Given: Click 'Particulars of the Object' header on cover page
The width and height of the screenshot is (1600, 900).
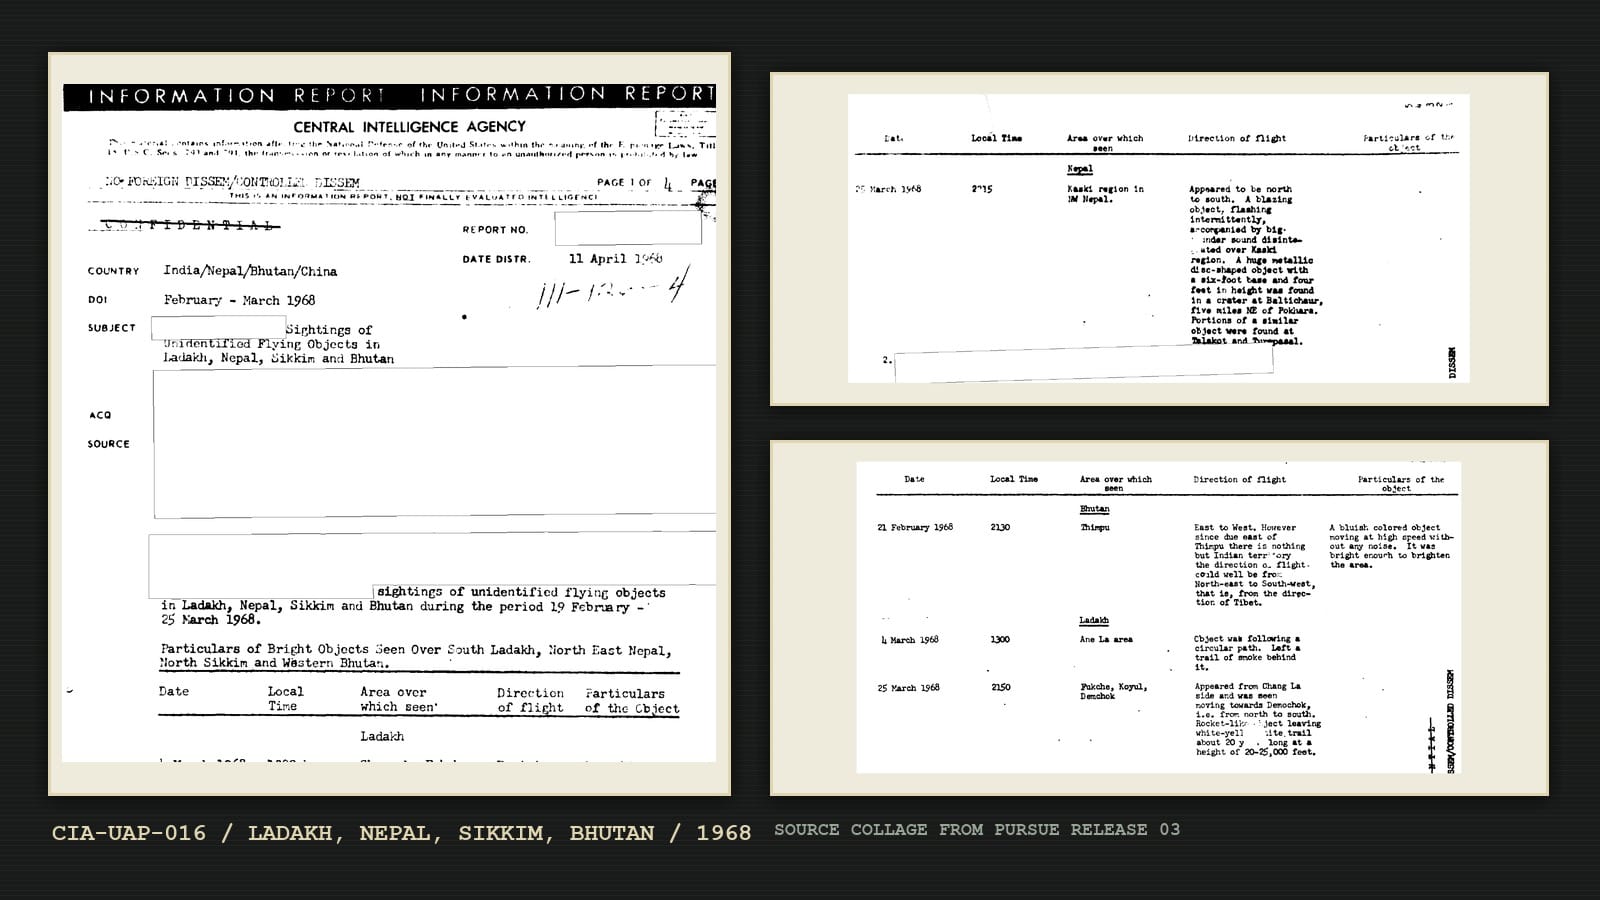Looking at the screenshot, I should [632, 700].
